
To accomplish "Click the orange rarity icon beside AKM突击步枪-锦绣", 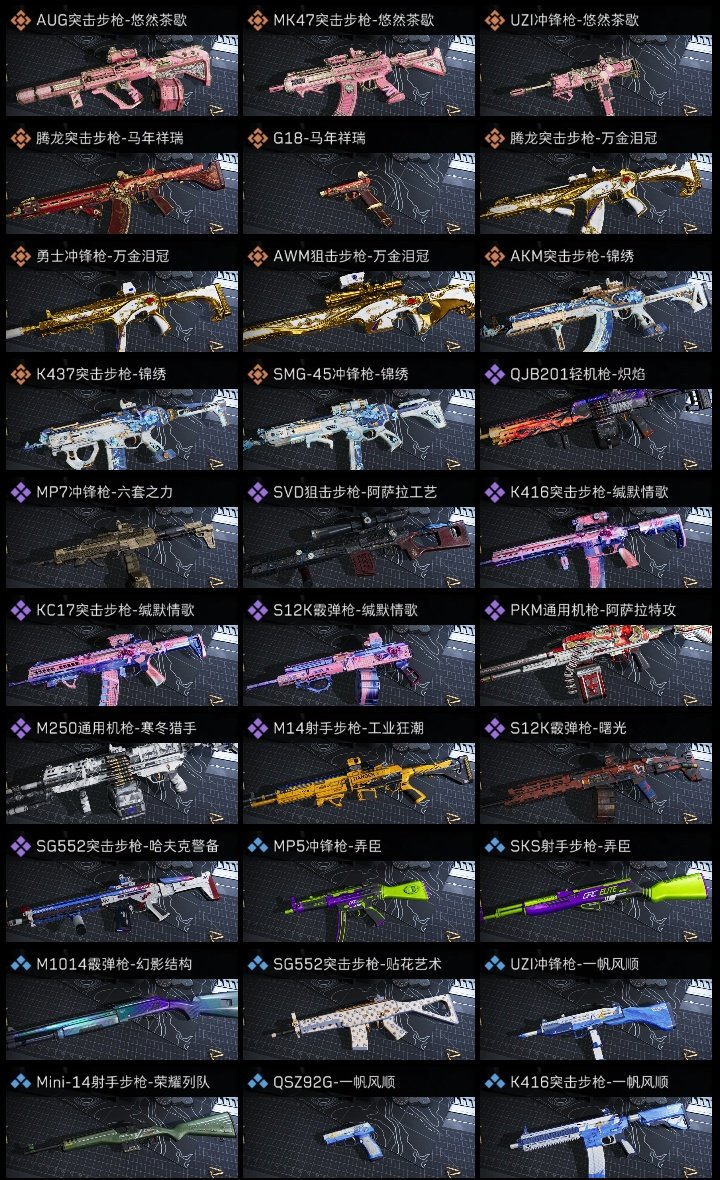I will 494,256.
